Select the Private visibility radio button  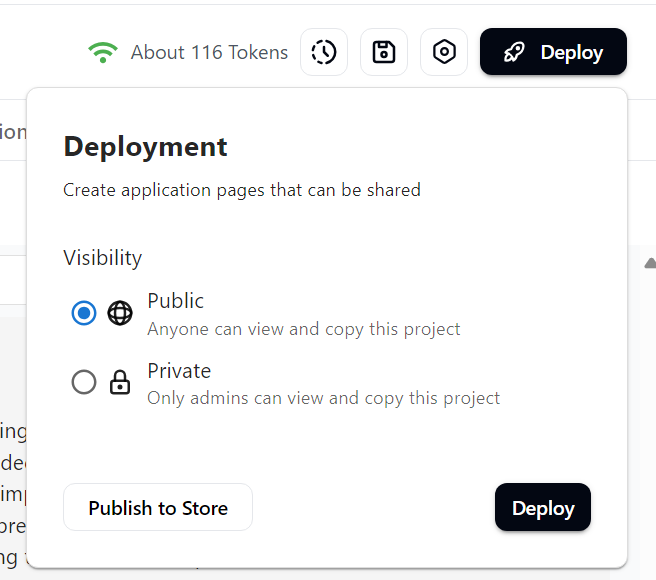pyautogui.click(x=84, y=382)
